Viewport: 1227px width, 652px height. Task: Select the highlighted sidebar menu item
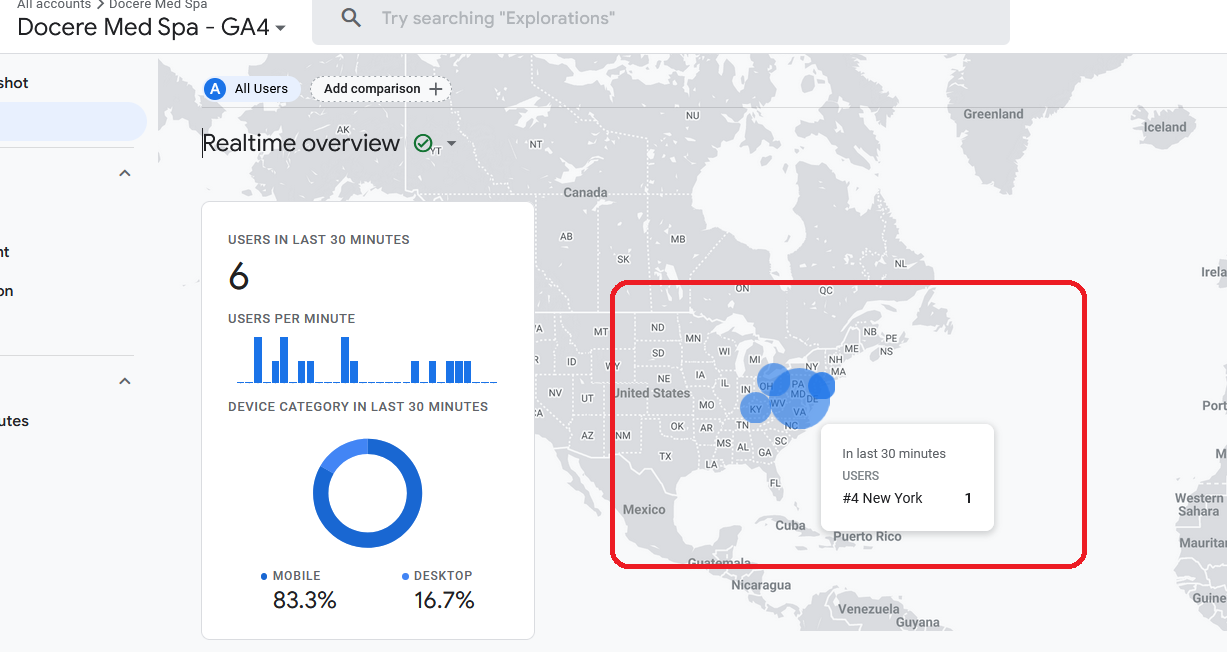72,121
